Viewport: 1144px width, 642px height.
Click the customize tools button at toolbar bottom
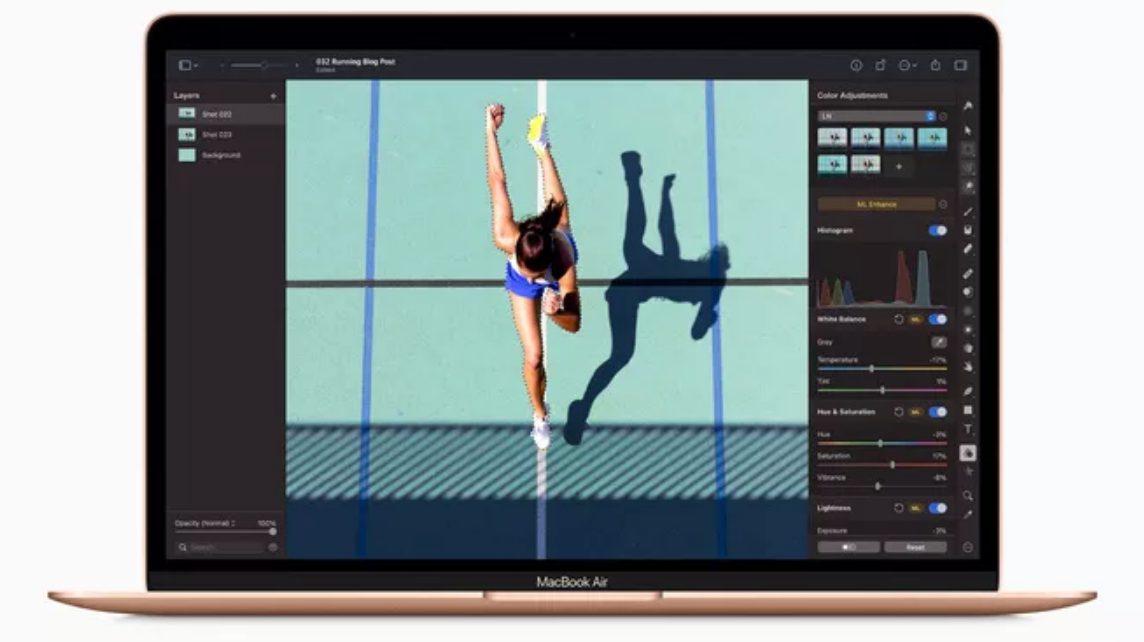968,547
